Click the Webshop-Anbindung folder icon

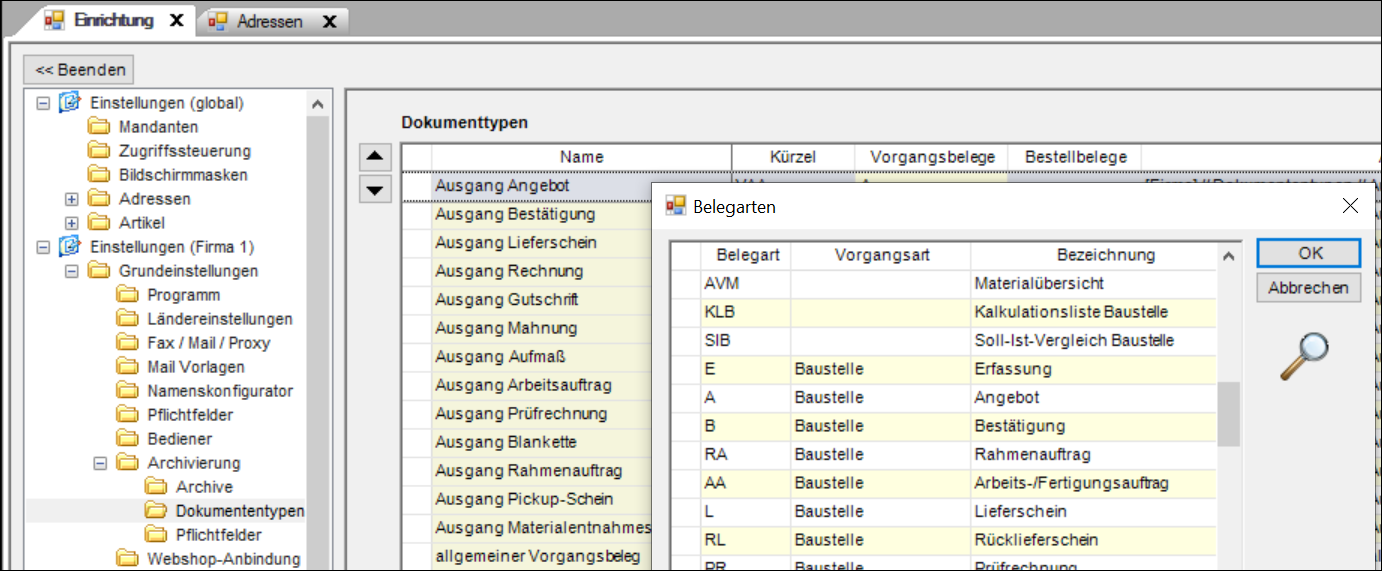tap(127, 558)
